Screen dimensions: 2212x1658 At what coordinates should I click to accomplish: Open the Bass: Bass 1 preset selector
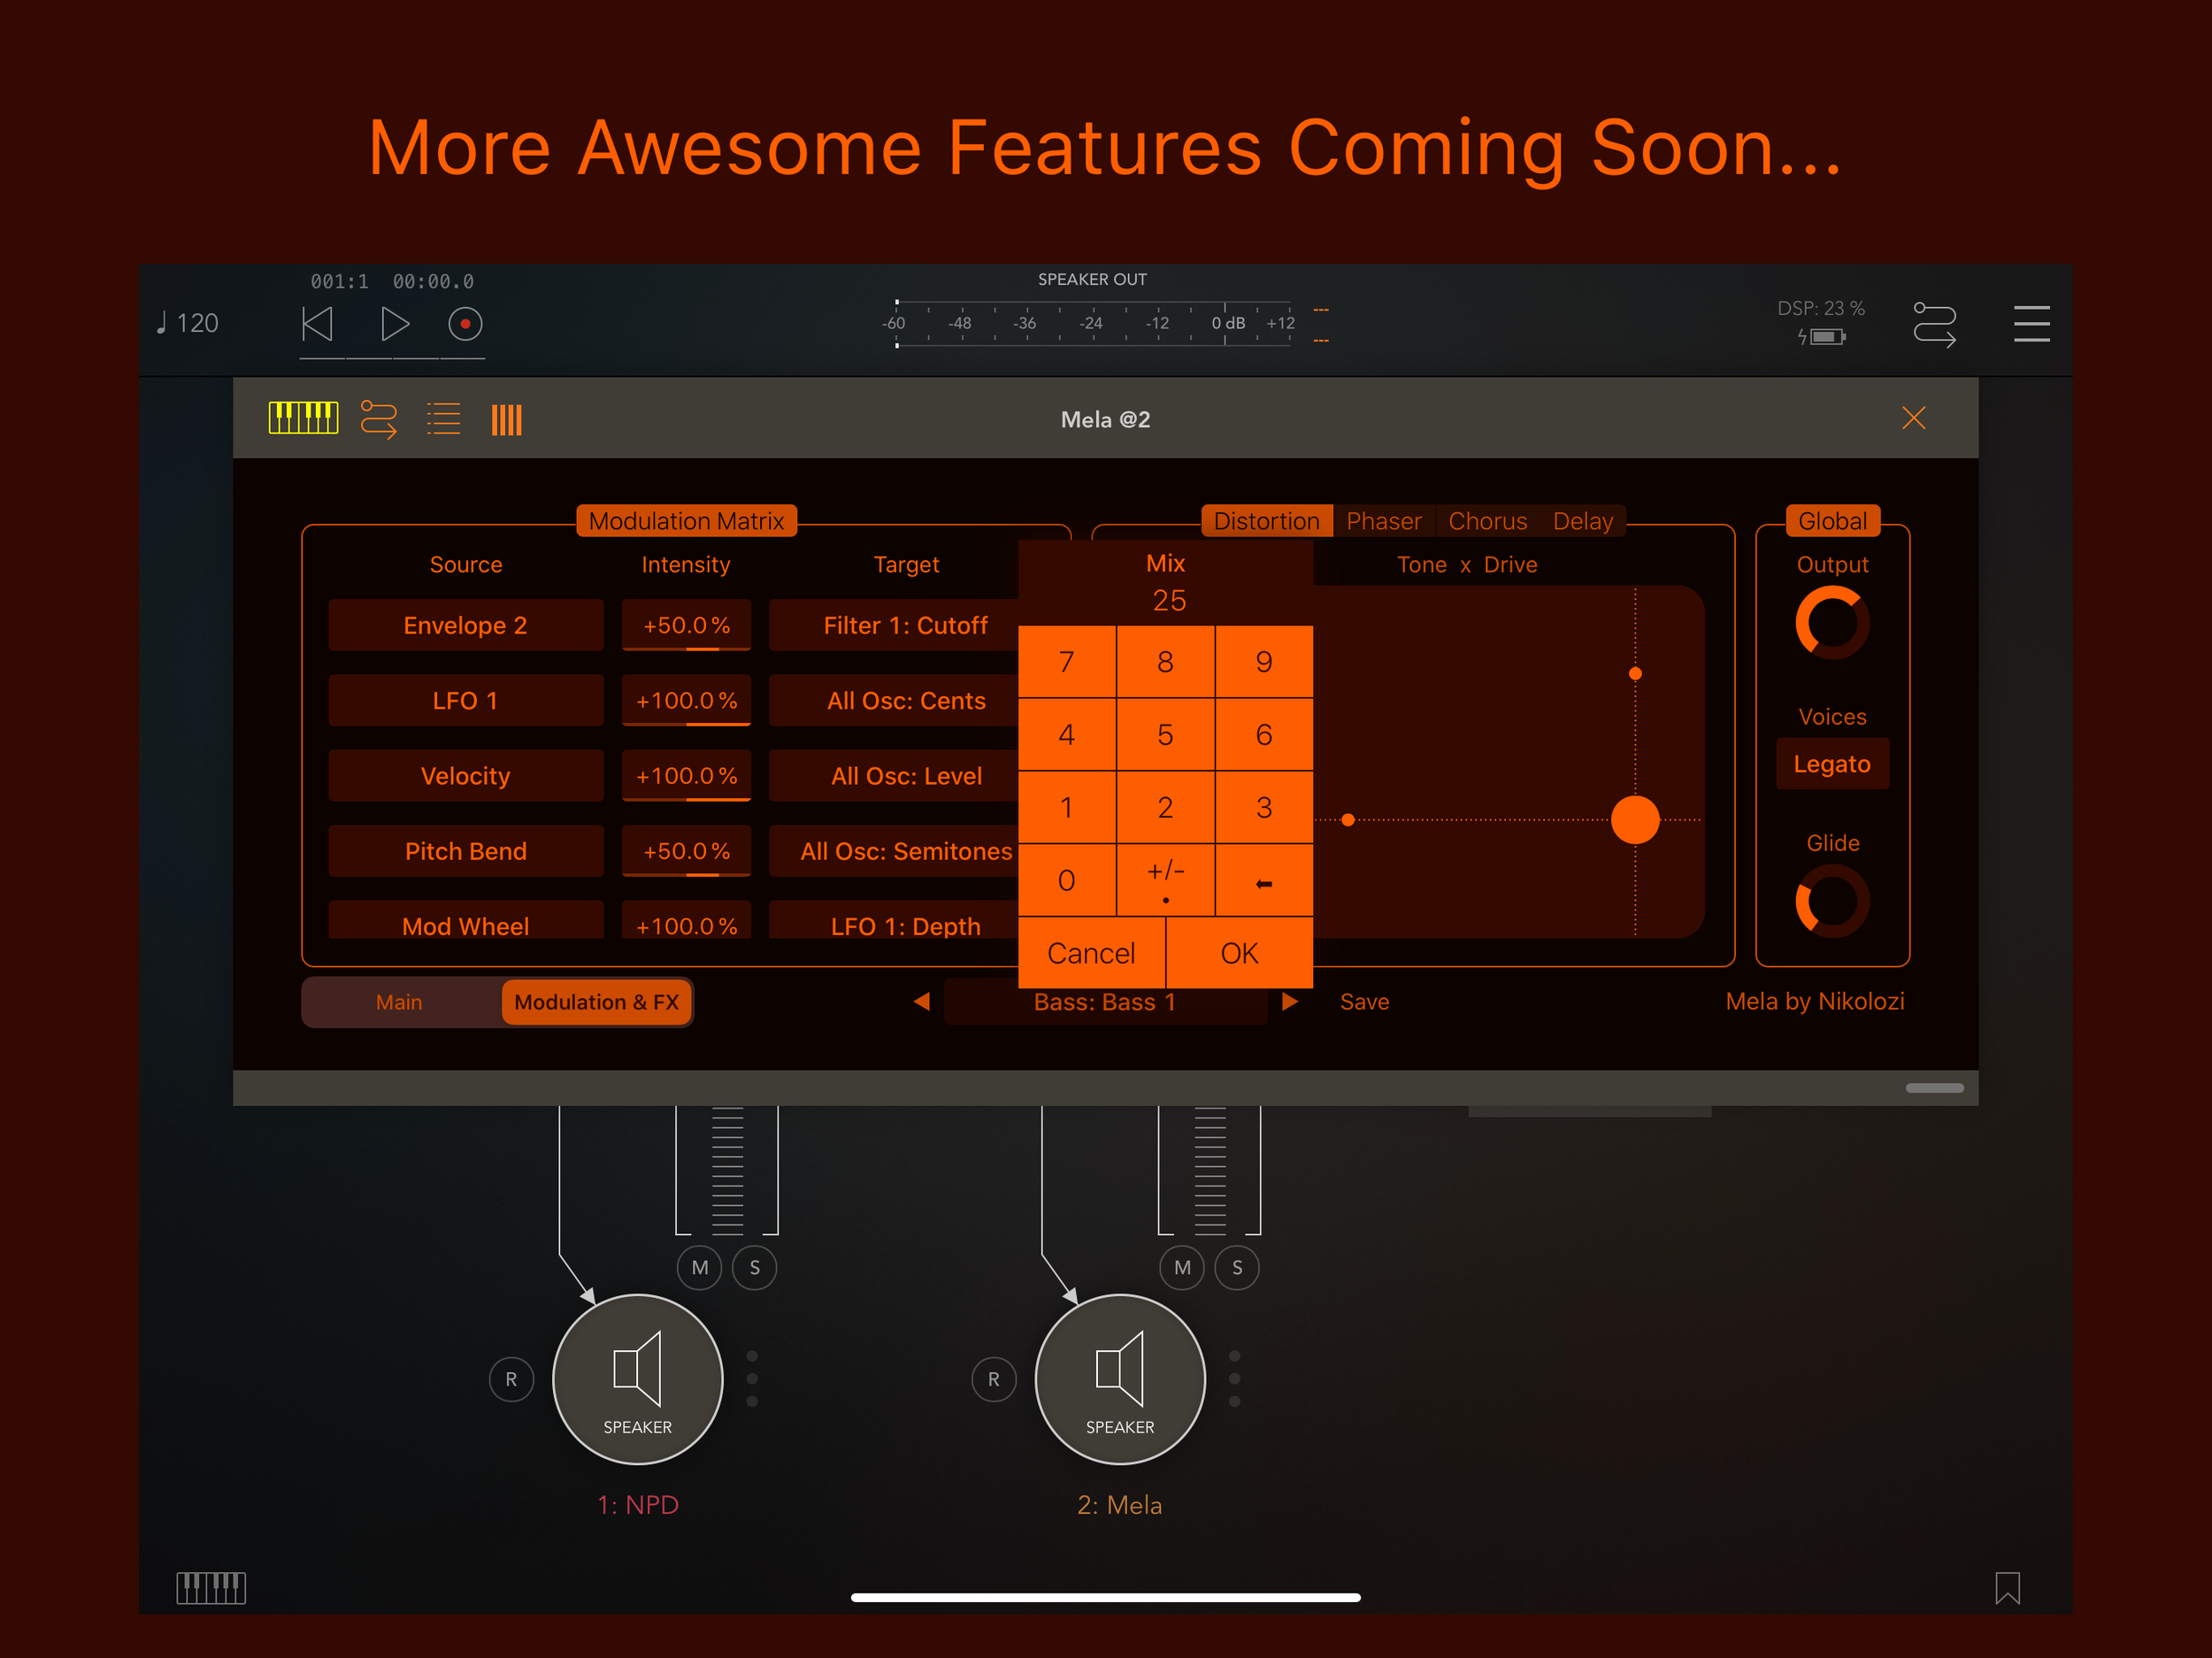(x=1105, y=1001)
